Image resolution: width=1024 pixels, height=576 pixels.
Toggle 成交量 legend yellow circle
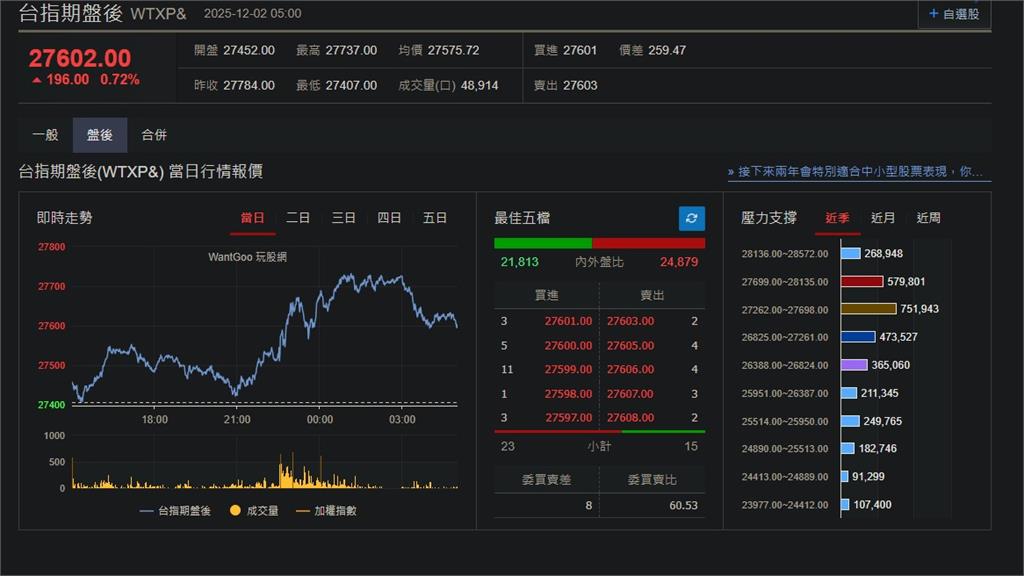click(236, 510)
